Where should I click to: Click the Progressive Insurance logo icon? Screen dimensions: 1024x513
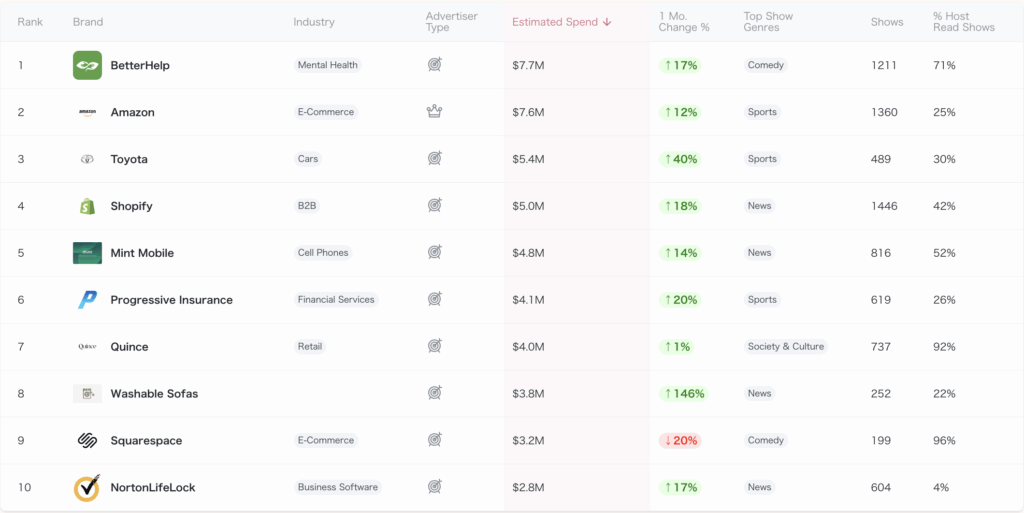click(87, 300)
